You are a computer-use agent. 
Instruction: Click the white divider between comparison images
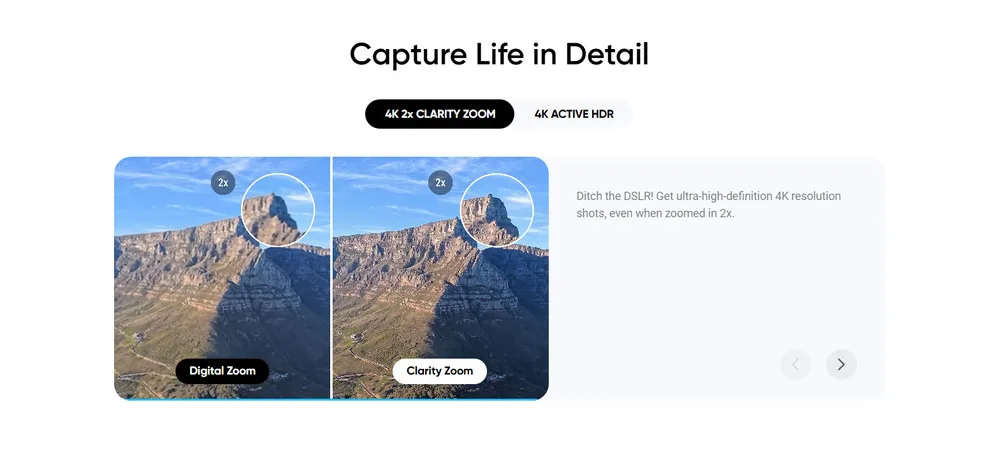[x=331, y=278]
